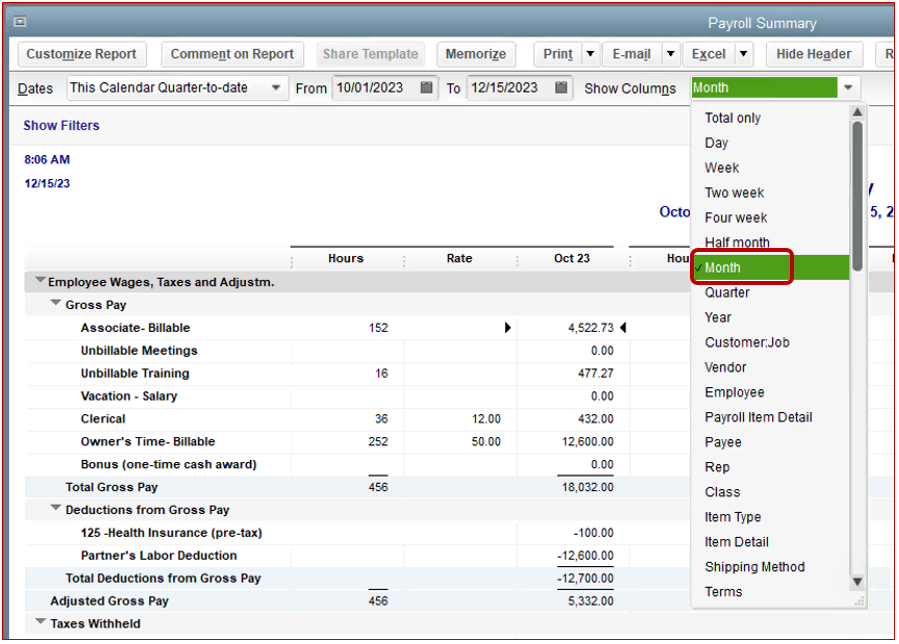Image resolution: width=899 pixels, height=644 pixels.
Task: Open the E-mail dropdown arrow
Action: pyautogui.click(x=670, y=54)
